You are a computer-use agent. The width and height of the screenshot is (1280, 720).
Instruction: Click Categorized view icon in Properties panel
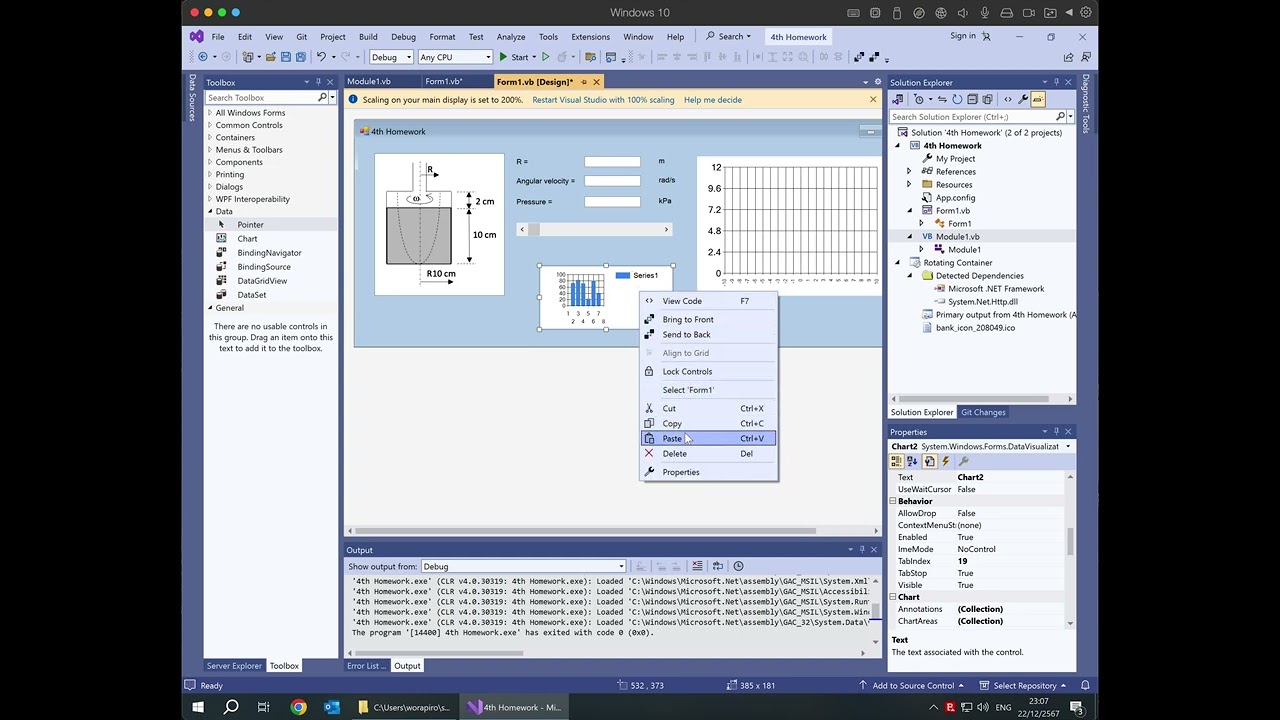pos(897,461)
